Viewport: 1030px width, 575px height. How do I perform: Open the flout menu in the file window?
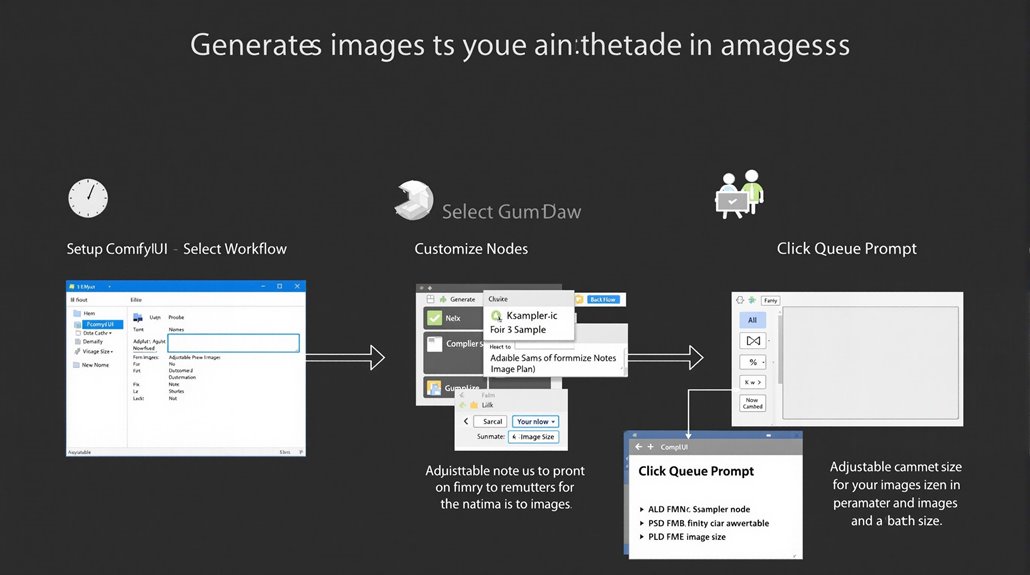pos(79,300)
